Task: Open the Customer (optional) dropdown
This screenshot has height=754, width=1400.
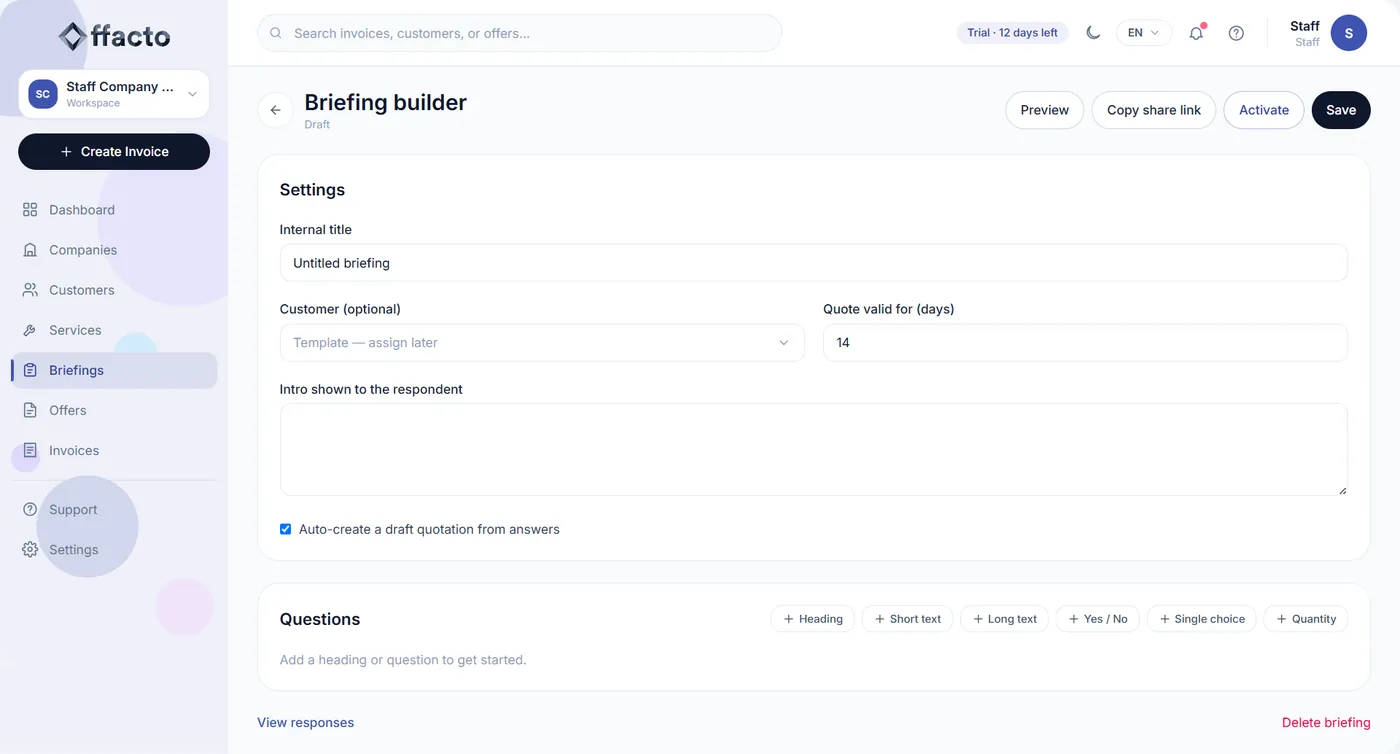Action: [x=542, y=342]
